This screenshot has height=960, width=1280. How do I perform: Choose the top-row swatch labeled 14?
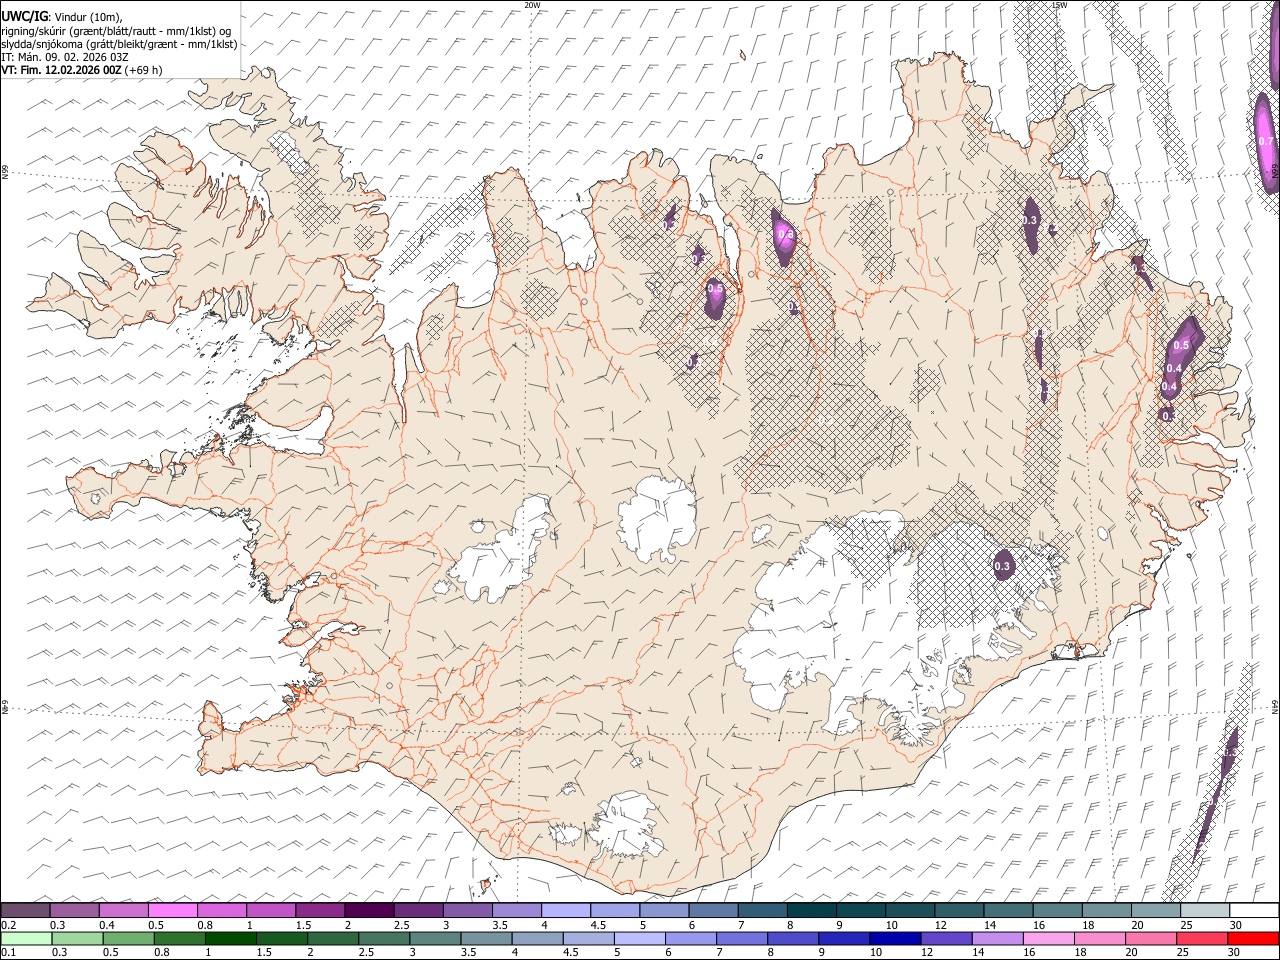click(1008, 910)
